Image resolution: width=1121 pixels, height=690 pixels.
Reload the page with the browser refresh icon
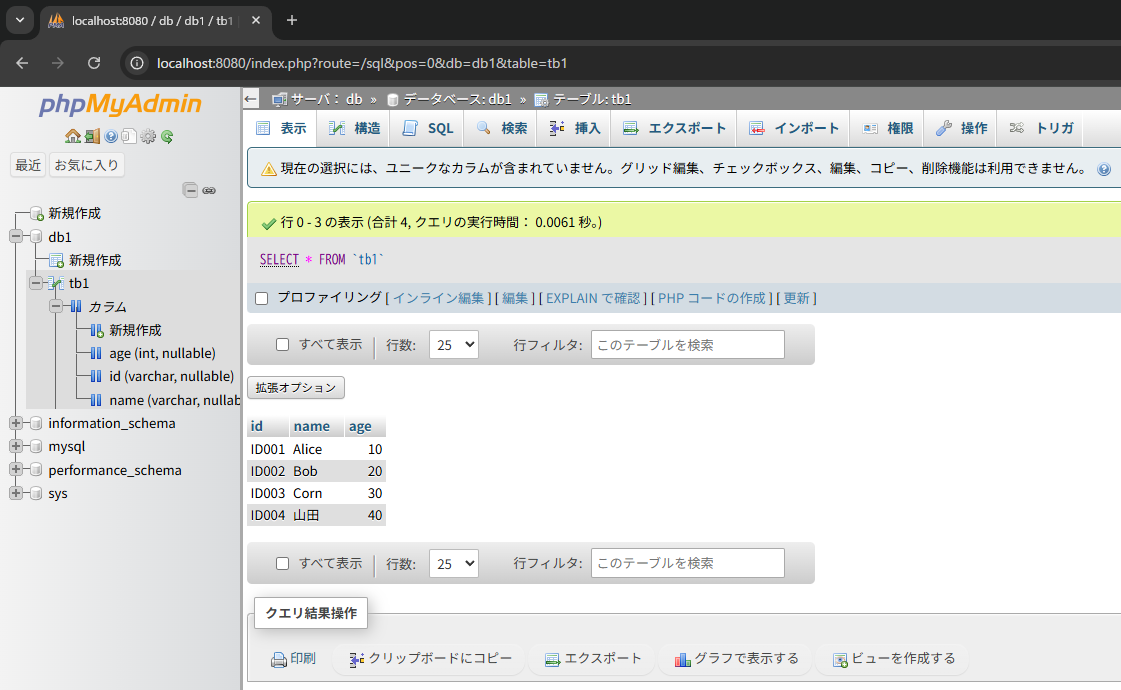94,62
